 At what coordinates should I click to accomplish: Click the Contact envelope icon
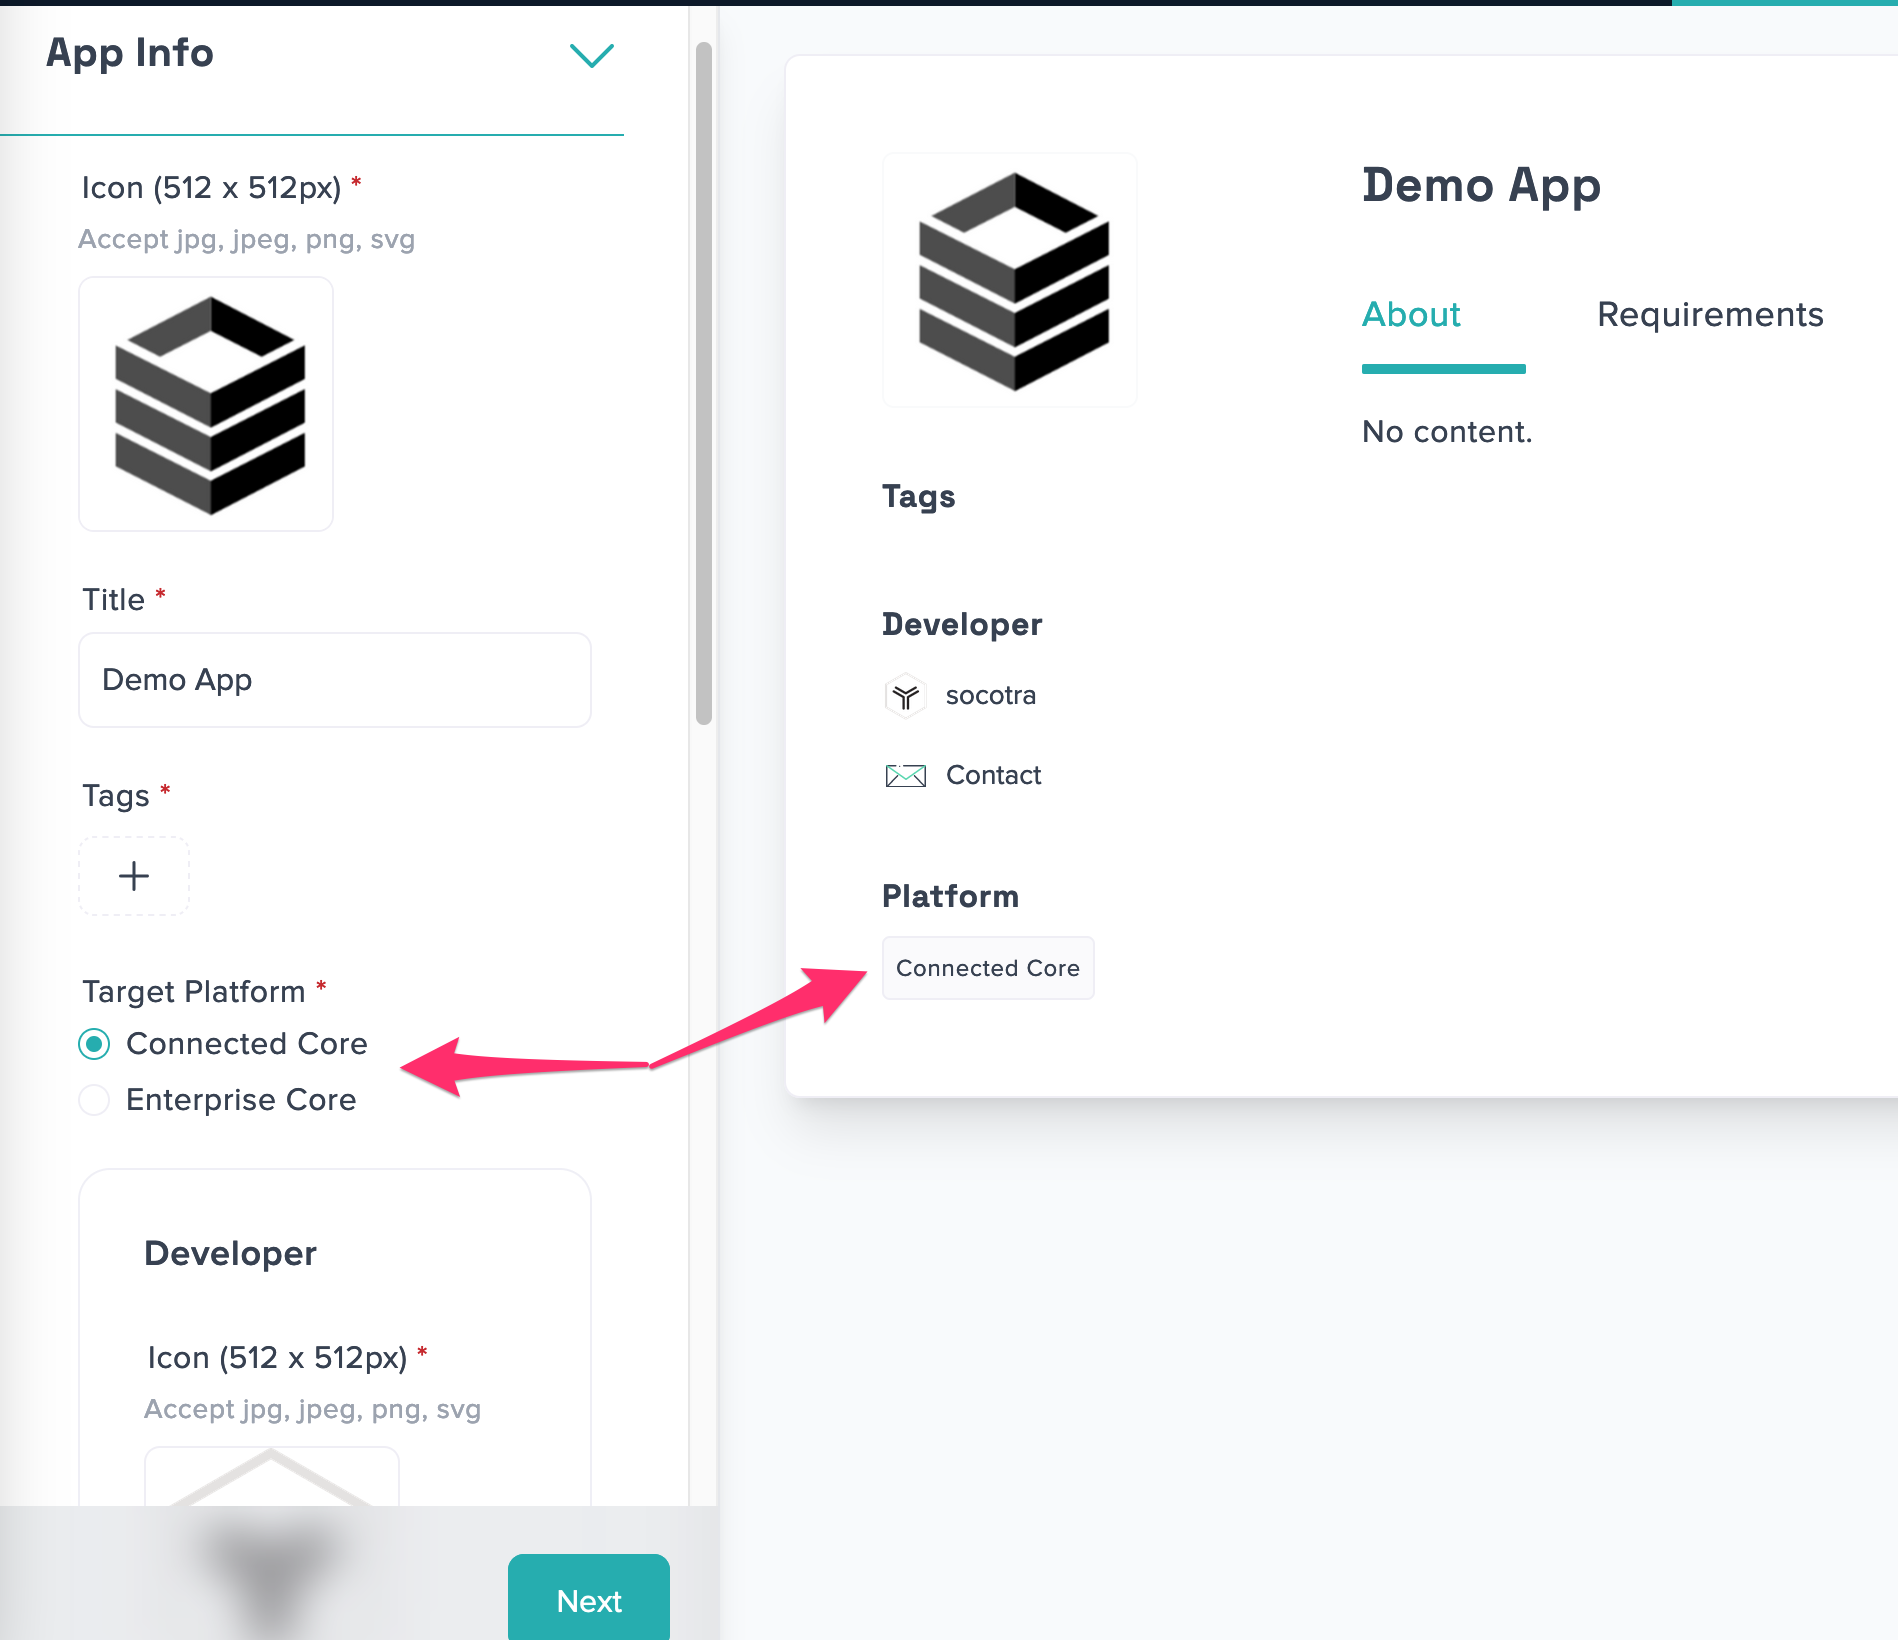(x=905, y=775)
